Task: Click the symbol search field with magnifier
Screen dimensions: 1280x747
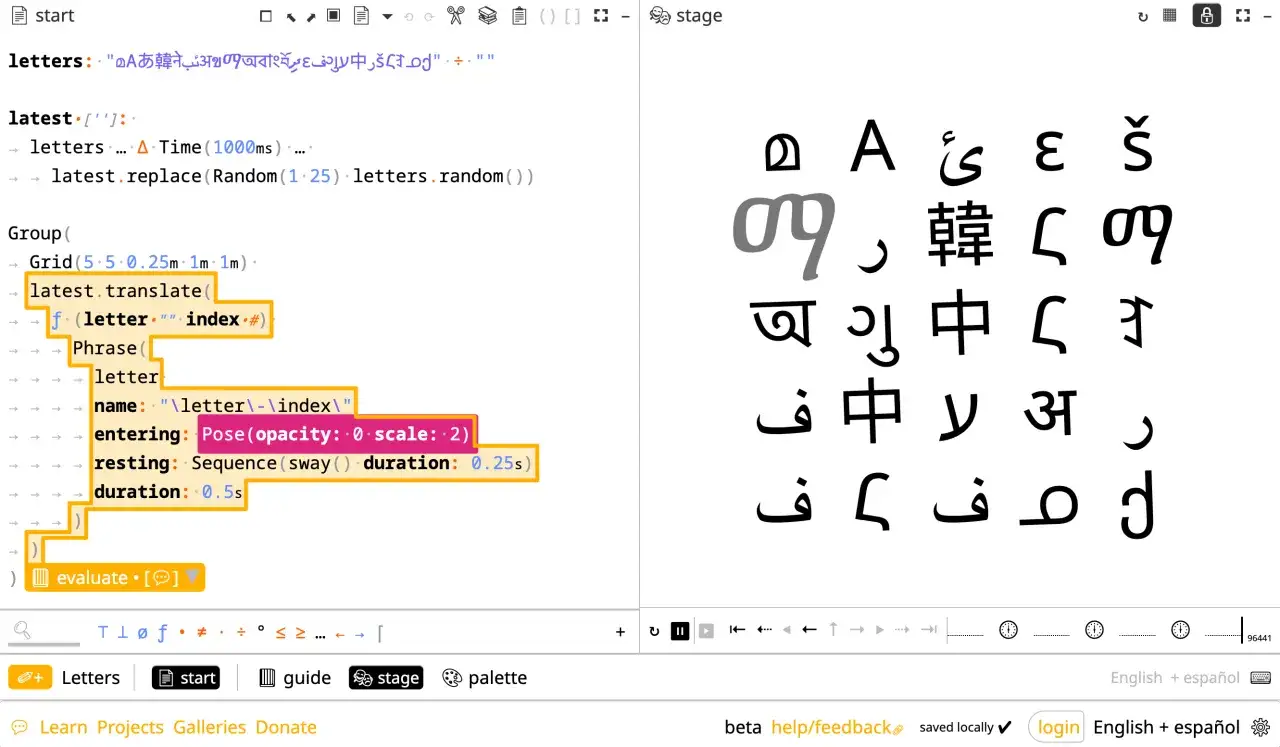Action: pyautogui.click(x=45, y=631)
